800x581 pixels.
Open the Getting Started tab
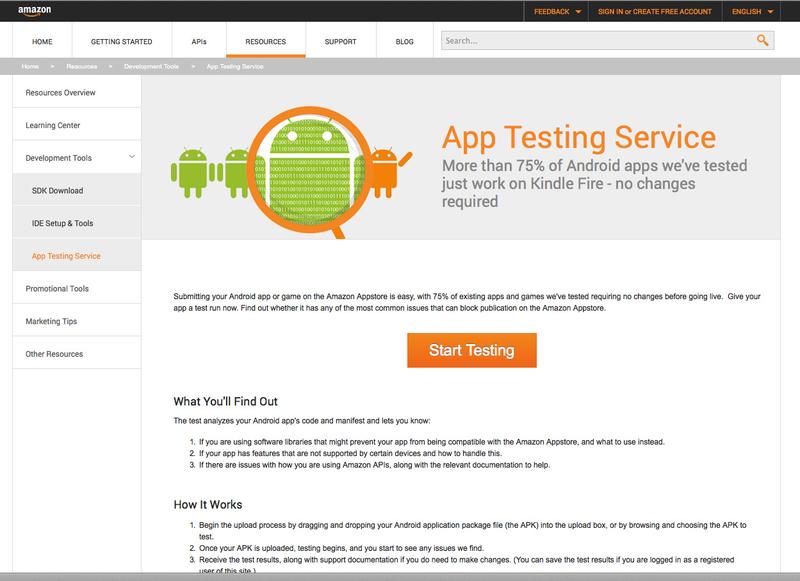(x=121, y=41)
